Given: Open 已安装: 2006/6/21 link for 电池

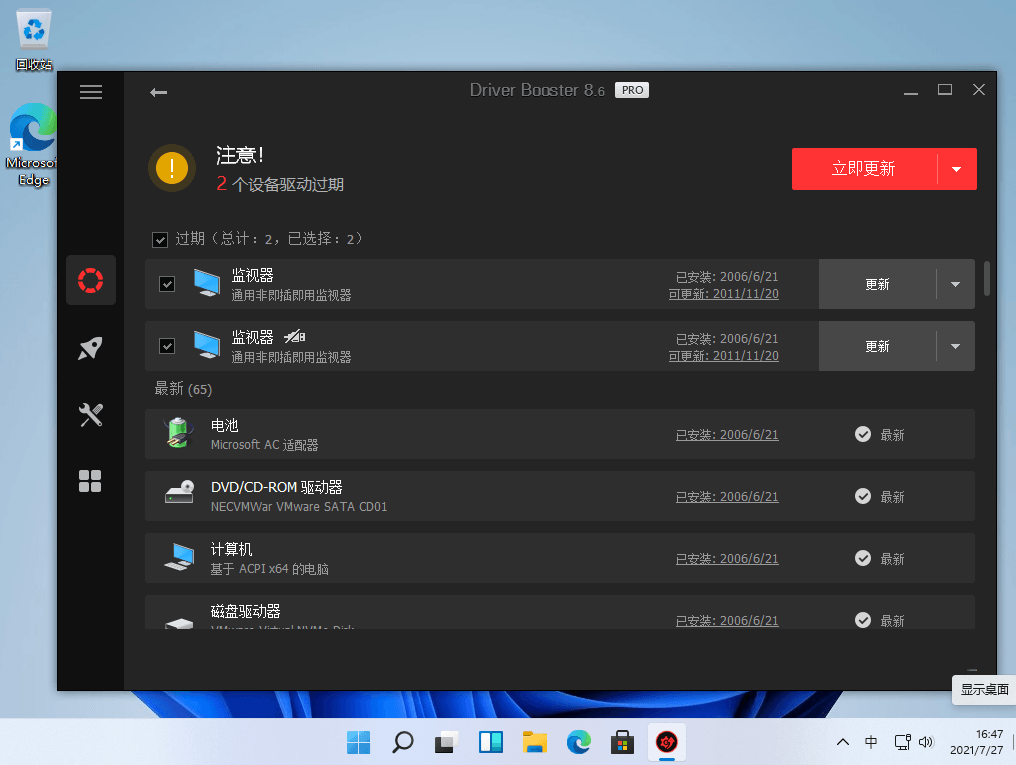Looking at the screenshot, I should click(x=727, y=435).
